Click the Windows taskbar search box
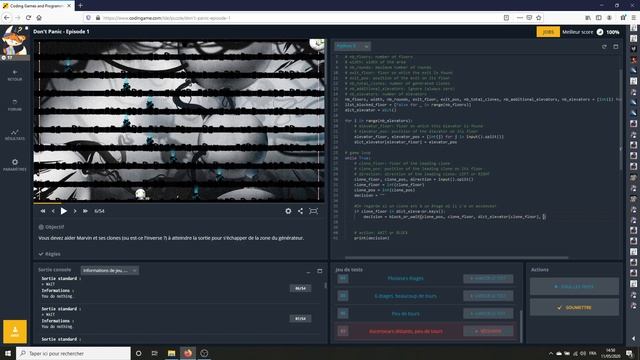 73,353
